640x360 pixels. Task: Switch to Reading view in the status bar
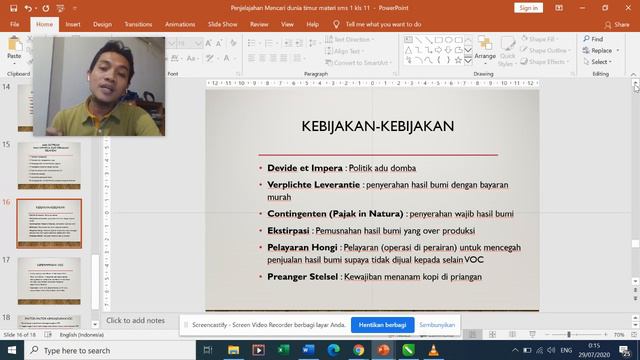pyautogui.click(x=513, y=335)
